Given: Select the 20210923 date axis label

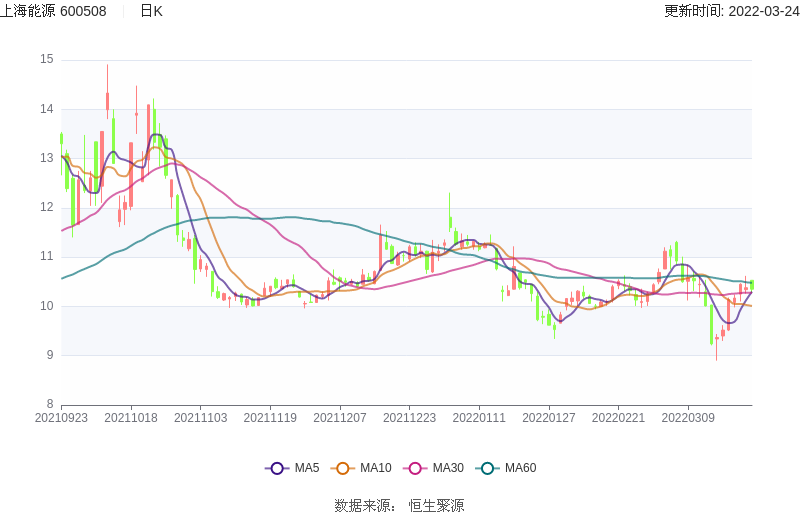Looking at the screenshot, I should click(61, 418).
